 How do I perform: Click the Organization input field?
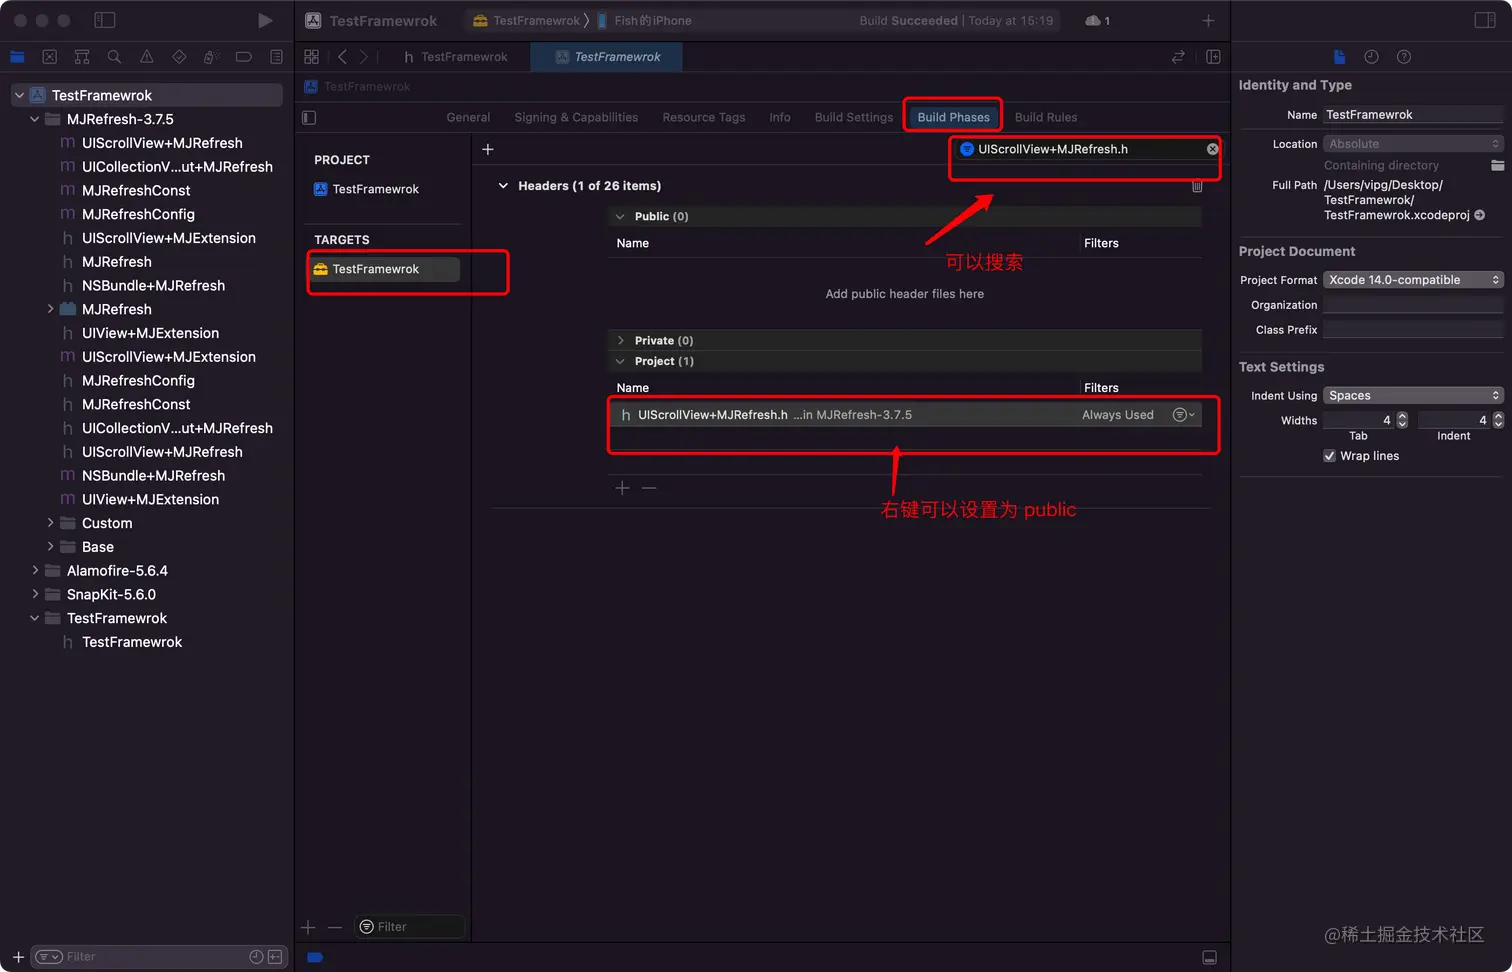tap(1413, 305)
